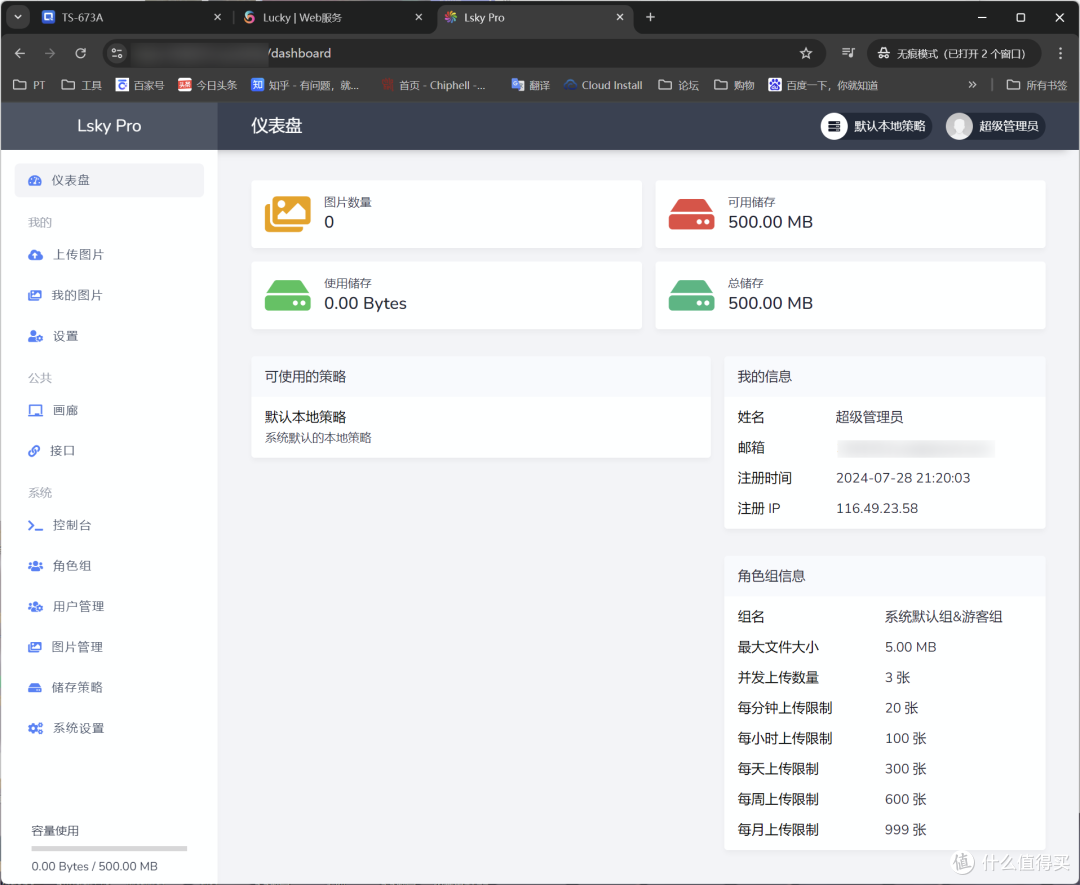
Task: Click the Lsky Pro logo title
Action: (x=109, y=126)
